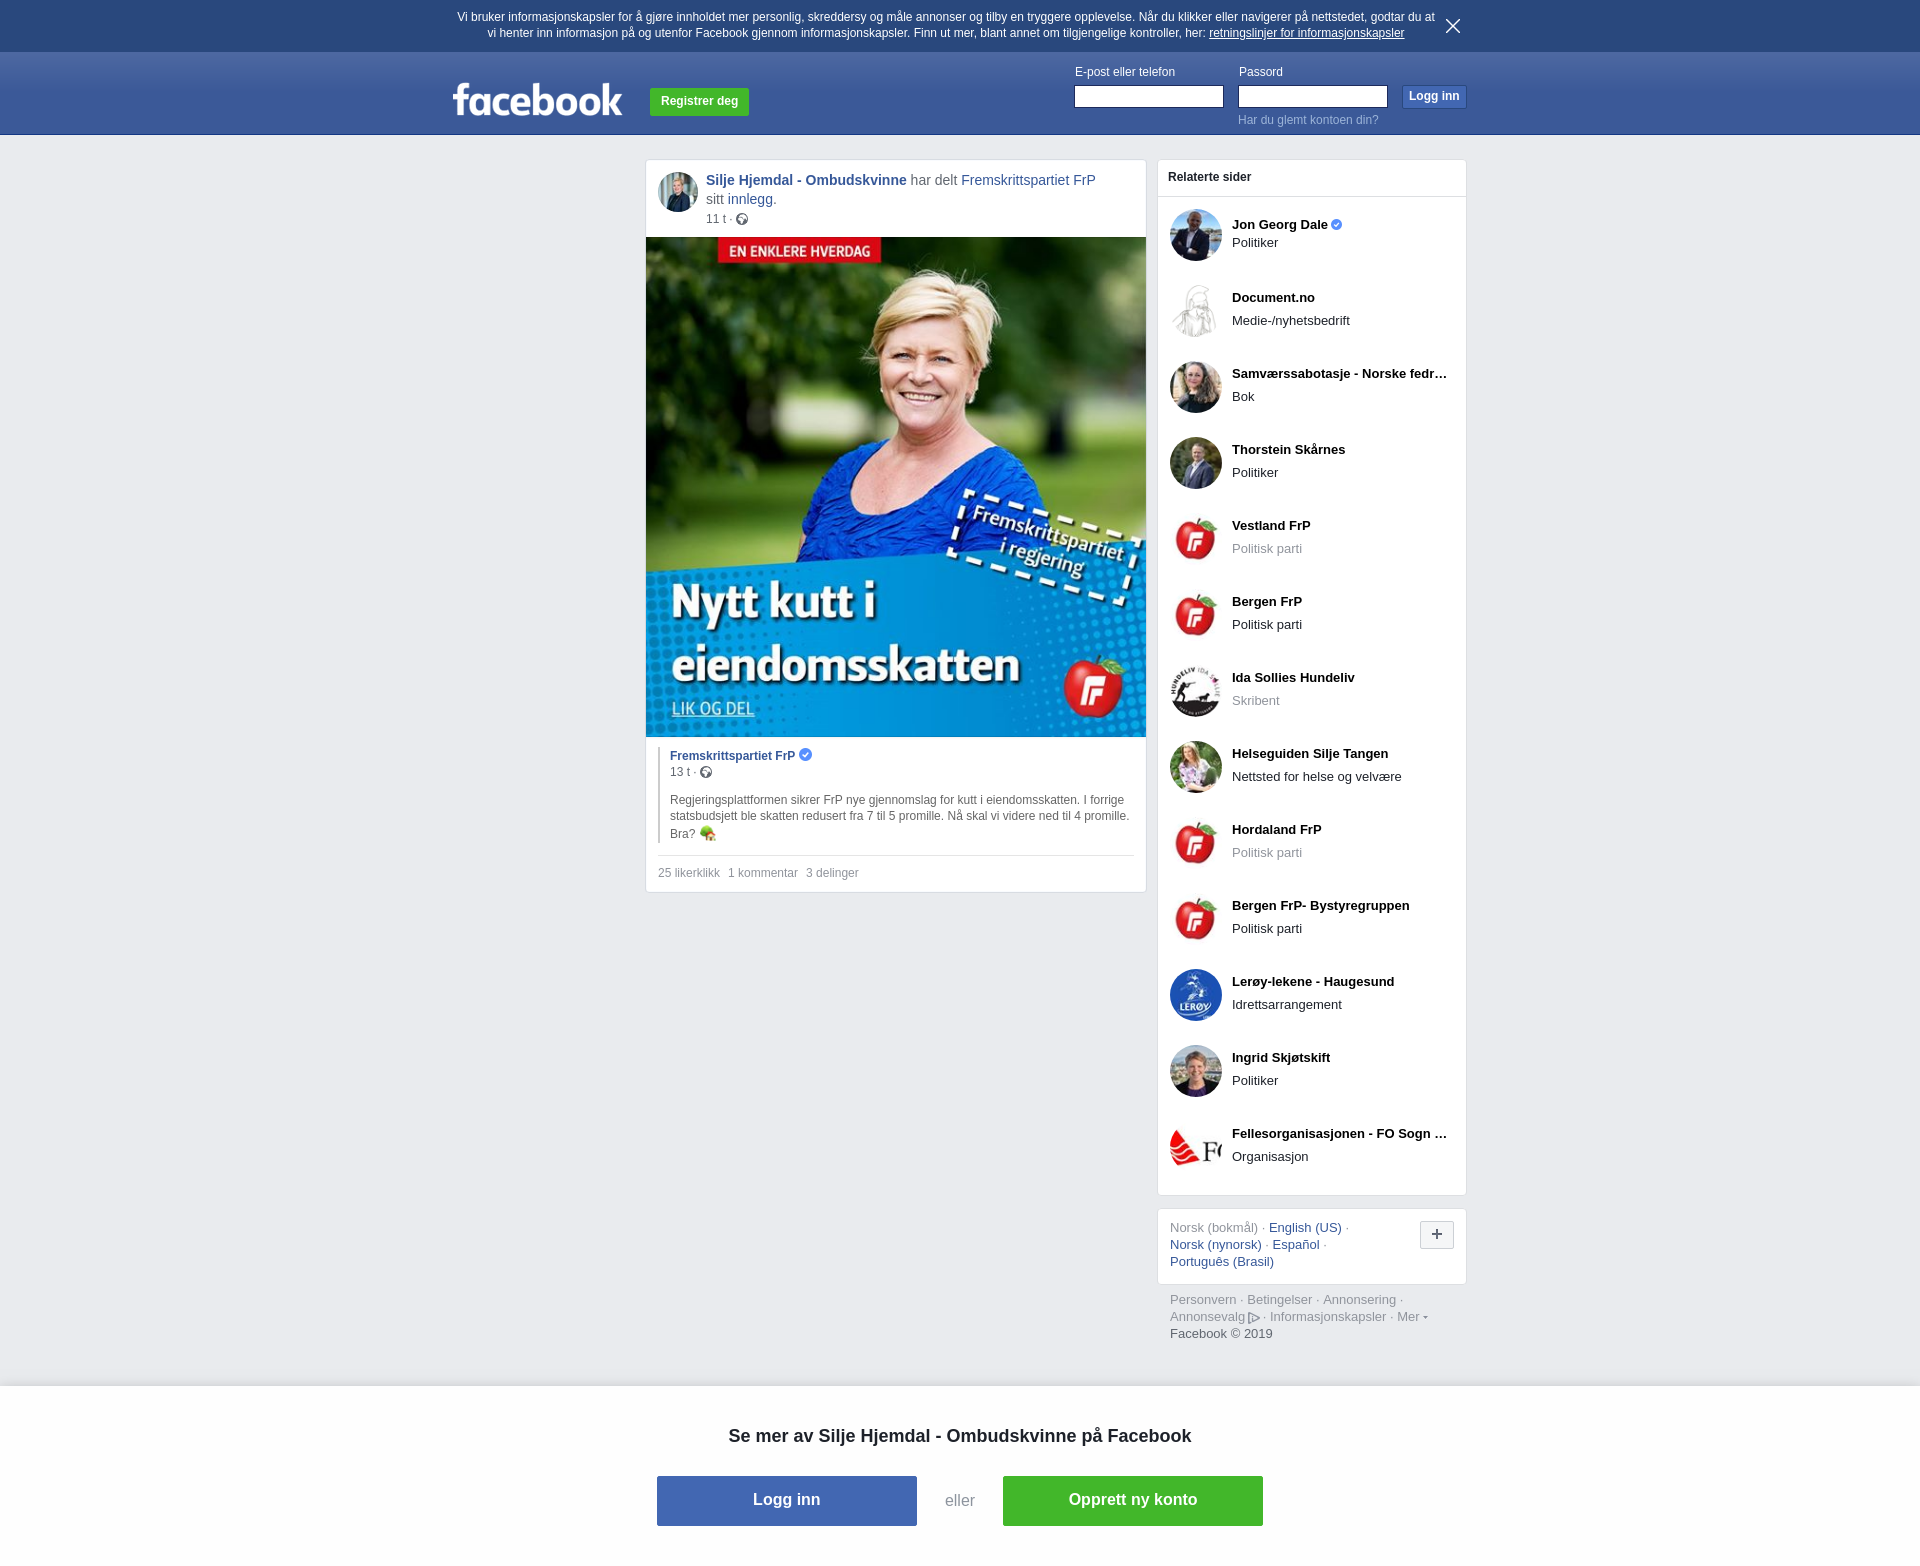The image size is (1920, 1566).
Task: Open the innlegg link
Action: tap(750, 199)
